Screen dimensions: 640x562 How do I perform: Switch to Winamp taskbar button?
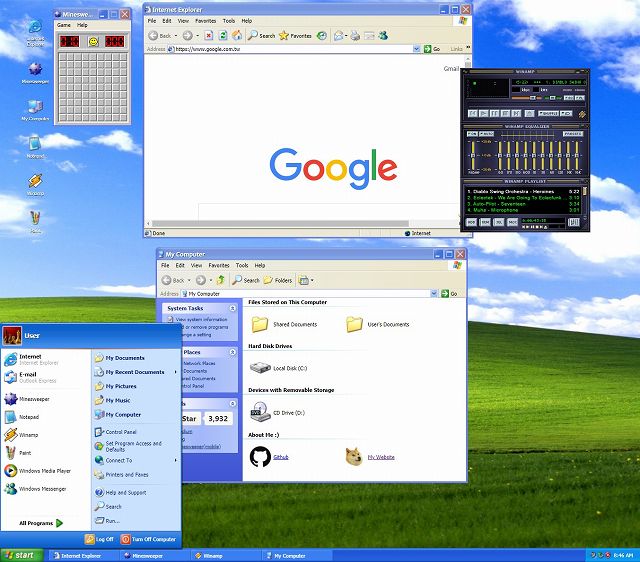point(225,555)
